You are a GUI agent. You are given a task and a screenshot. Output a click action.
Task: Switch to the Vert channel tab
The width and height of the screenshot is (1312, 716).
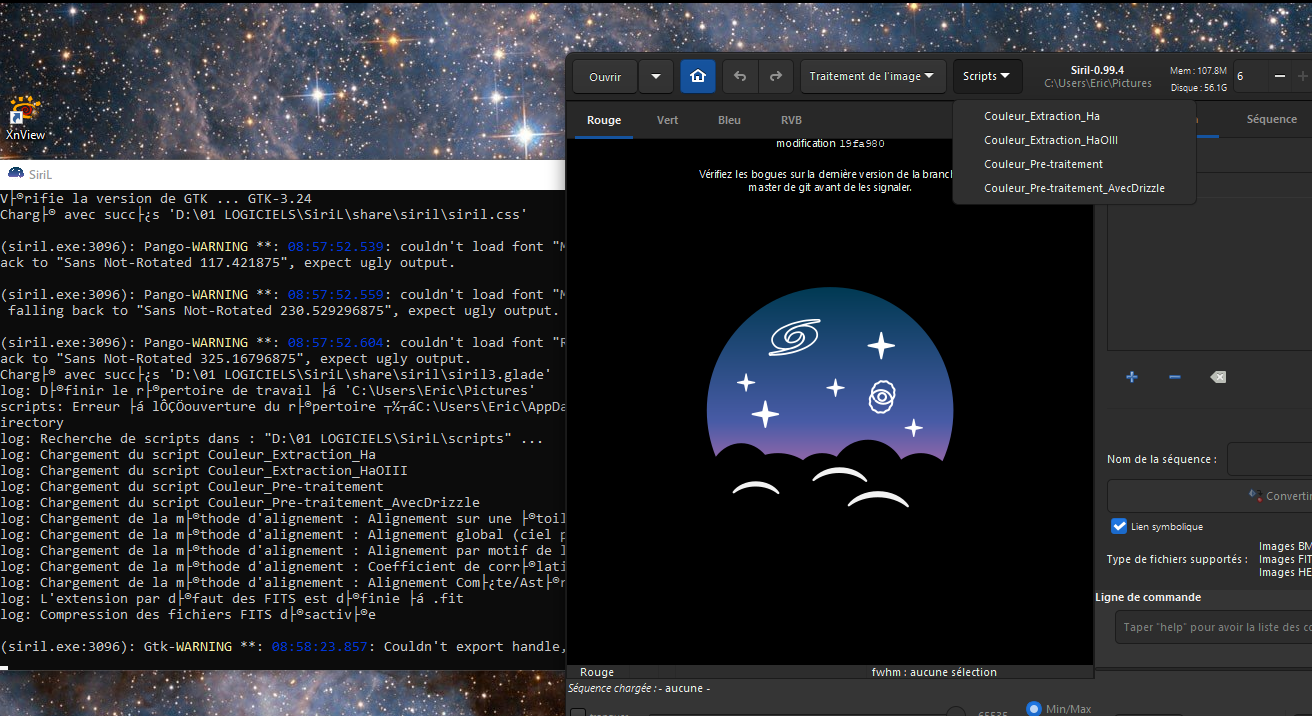667,120
